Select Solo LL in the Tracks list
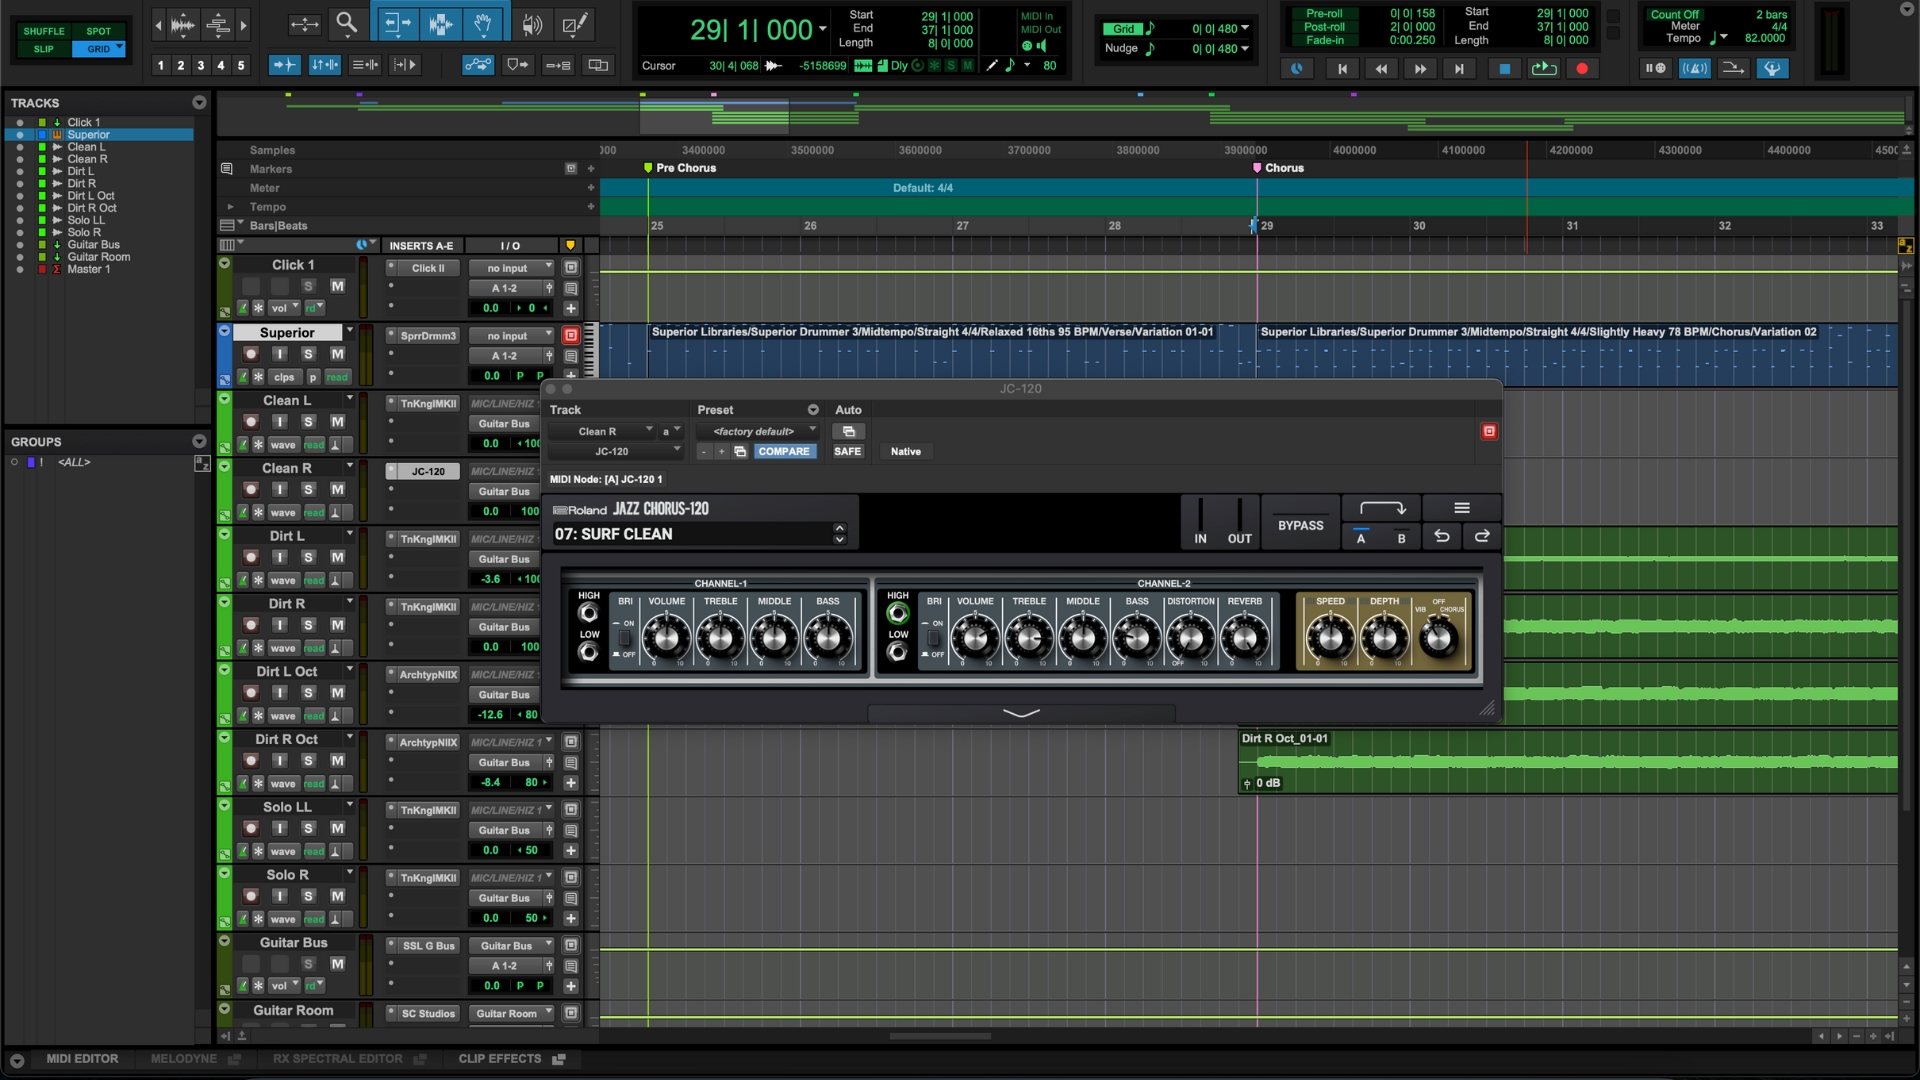1920x1080 pixels. pyautogui.click(x=85, y=220)
